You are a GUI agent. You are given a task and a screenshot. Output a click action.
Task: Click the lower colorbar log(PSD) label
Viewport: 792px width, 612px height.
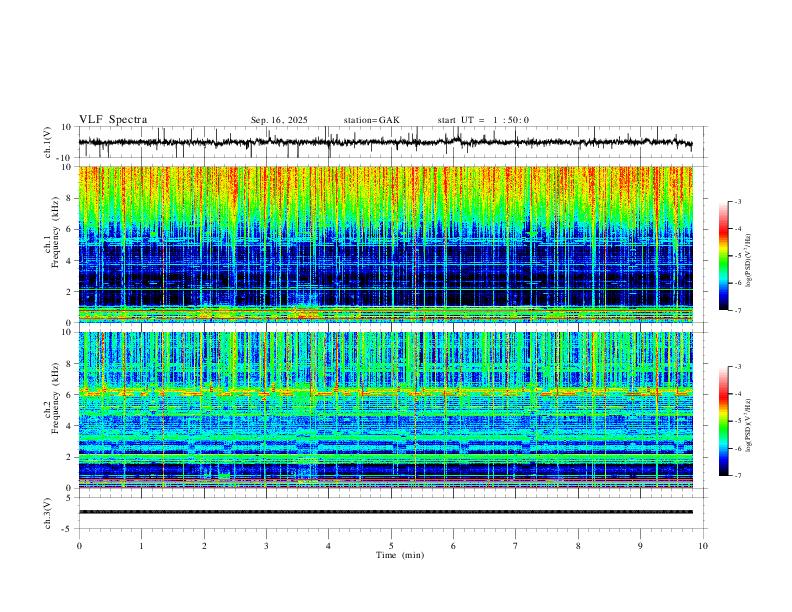(748, 426)
